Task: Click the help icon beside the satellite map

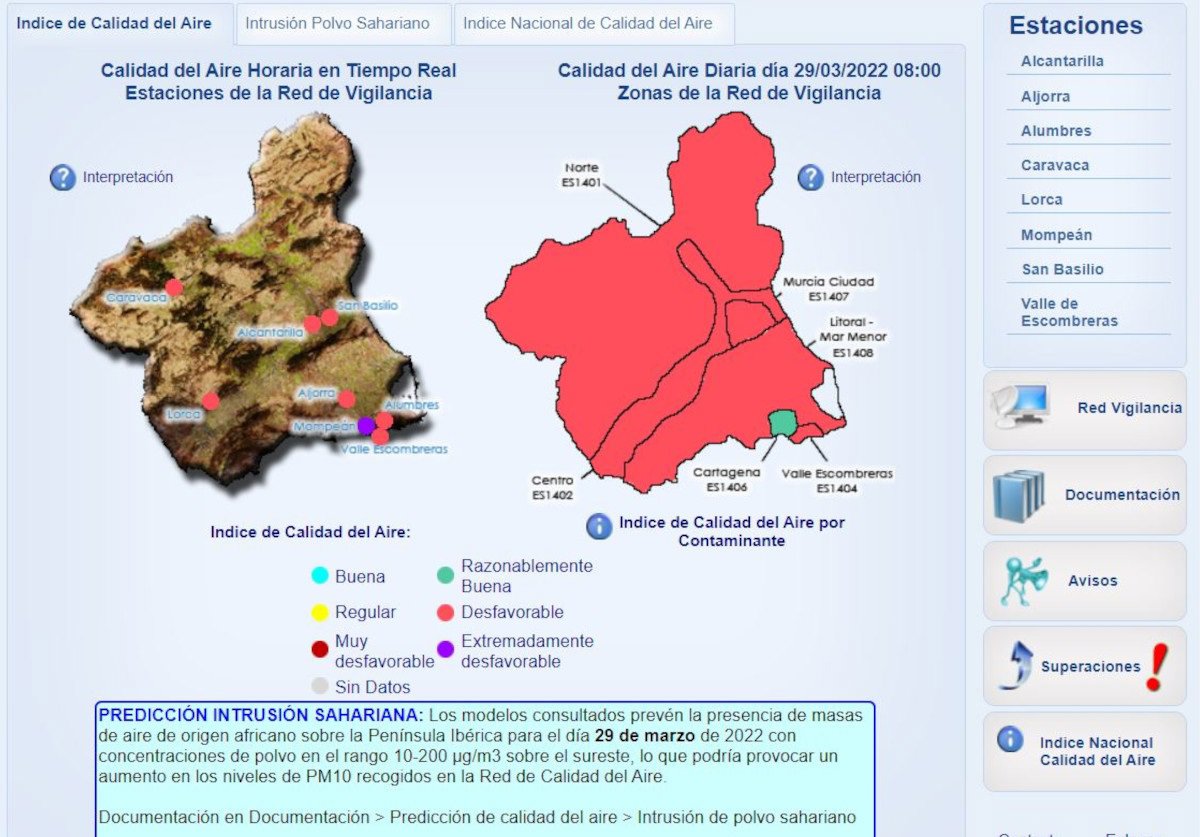Action: [63, 178]
